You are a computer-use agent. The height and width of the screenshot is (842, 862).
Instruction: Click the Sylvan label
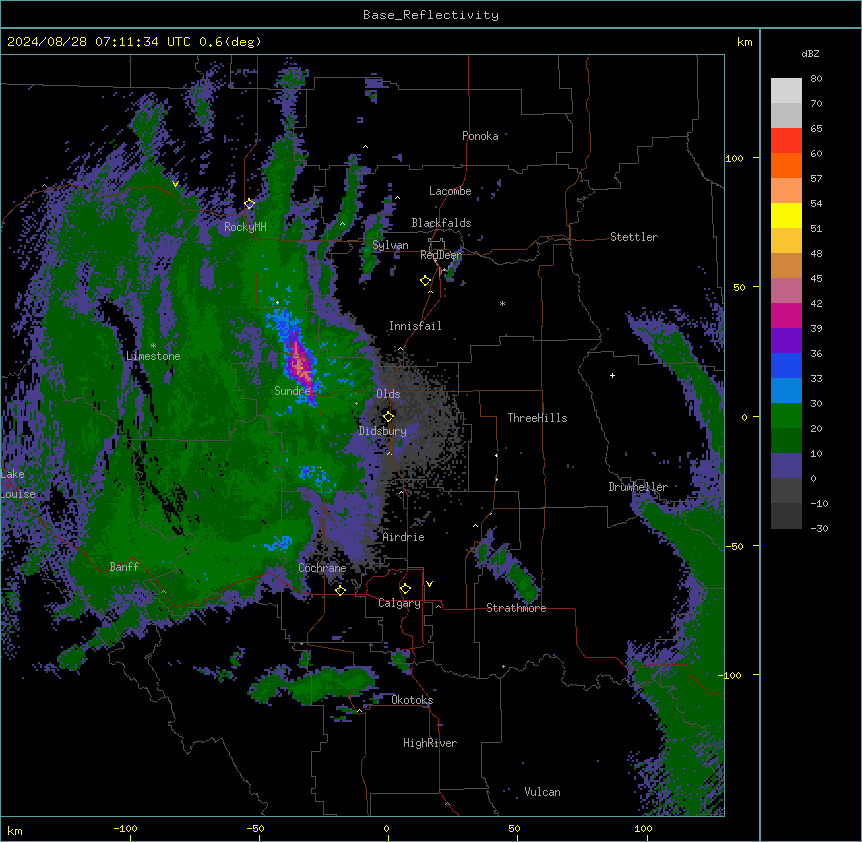click(x=390, y=245)
